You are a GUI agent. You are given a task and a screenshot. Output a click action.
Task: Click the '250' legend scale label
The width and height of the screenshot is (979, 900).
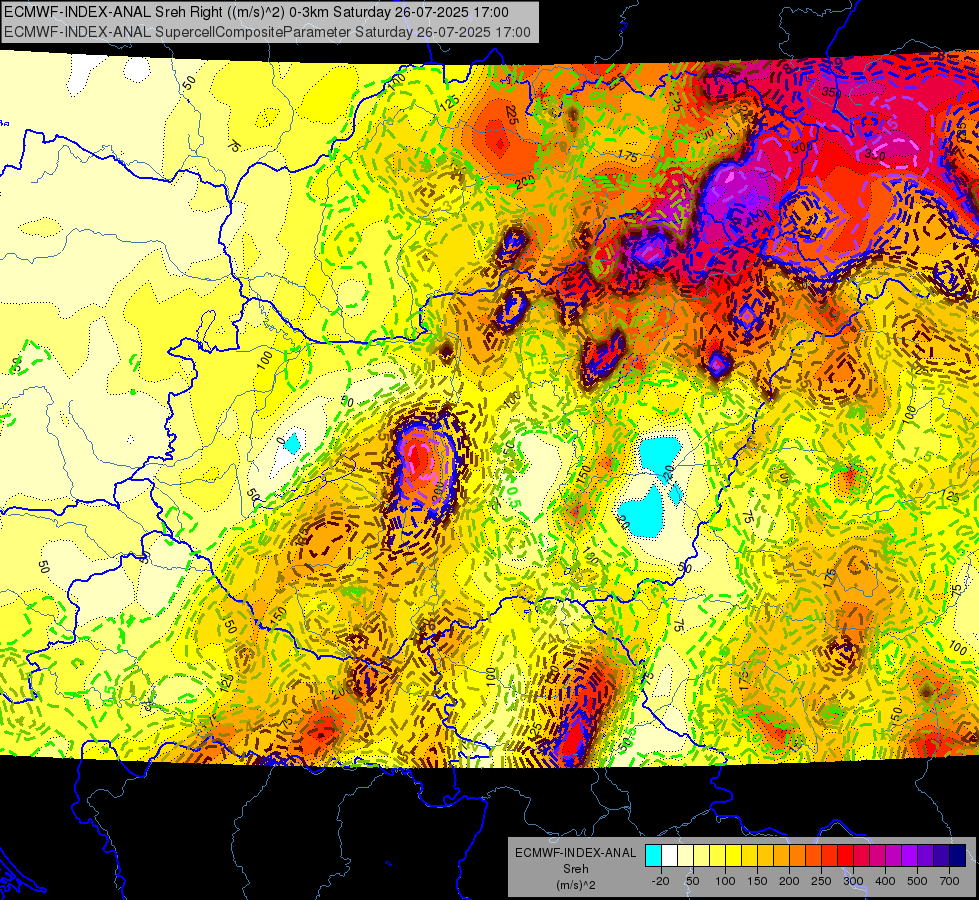pos(821,881)
